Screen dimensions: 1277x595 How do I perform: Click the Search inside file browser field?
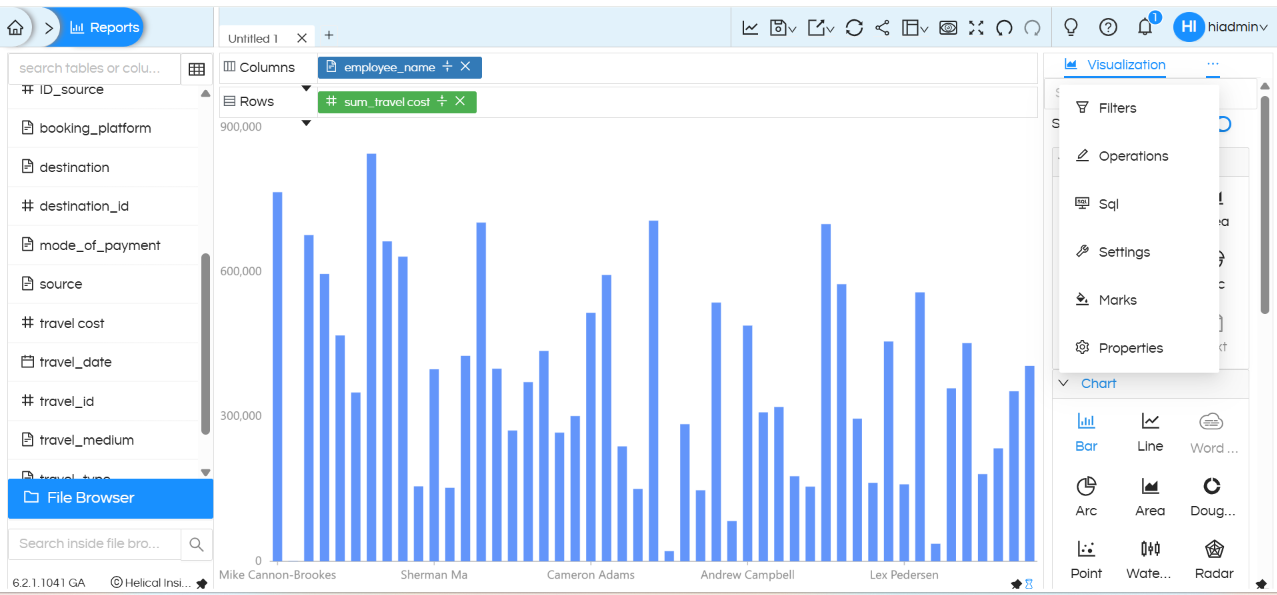tap(95, 544)
